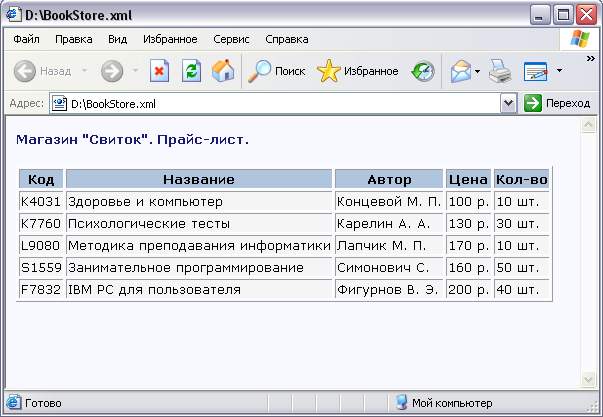Open the address bar dropdown list
Screen dimensions: 603x417
508,103
